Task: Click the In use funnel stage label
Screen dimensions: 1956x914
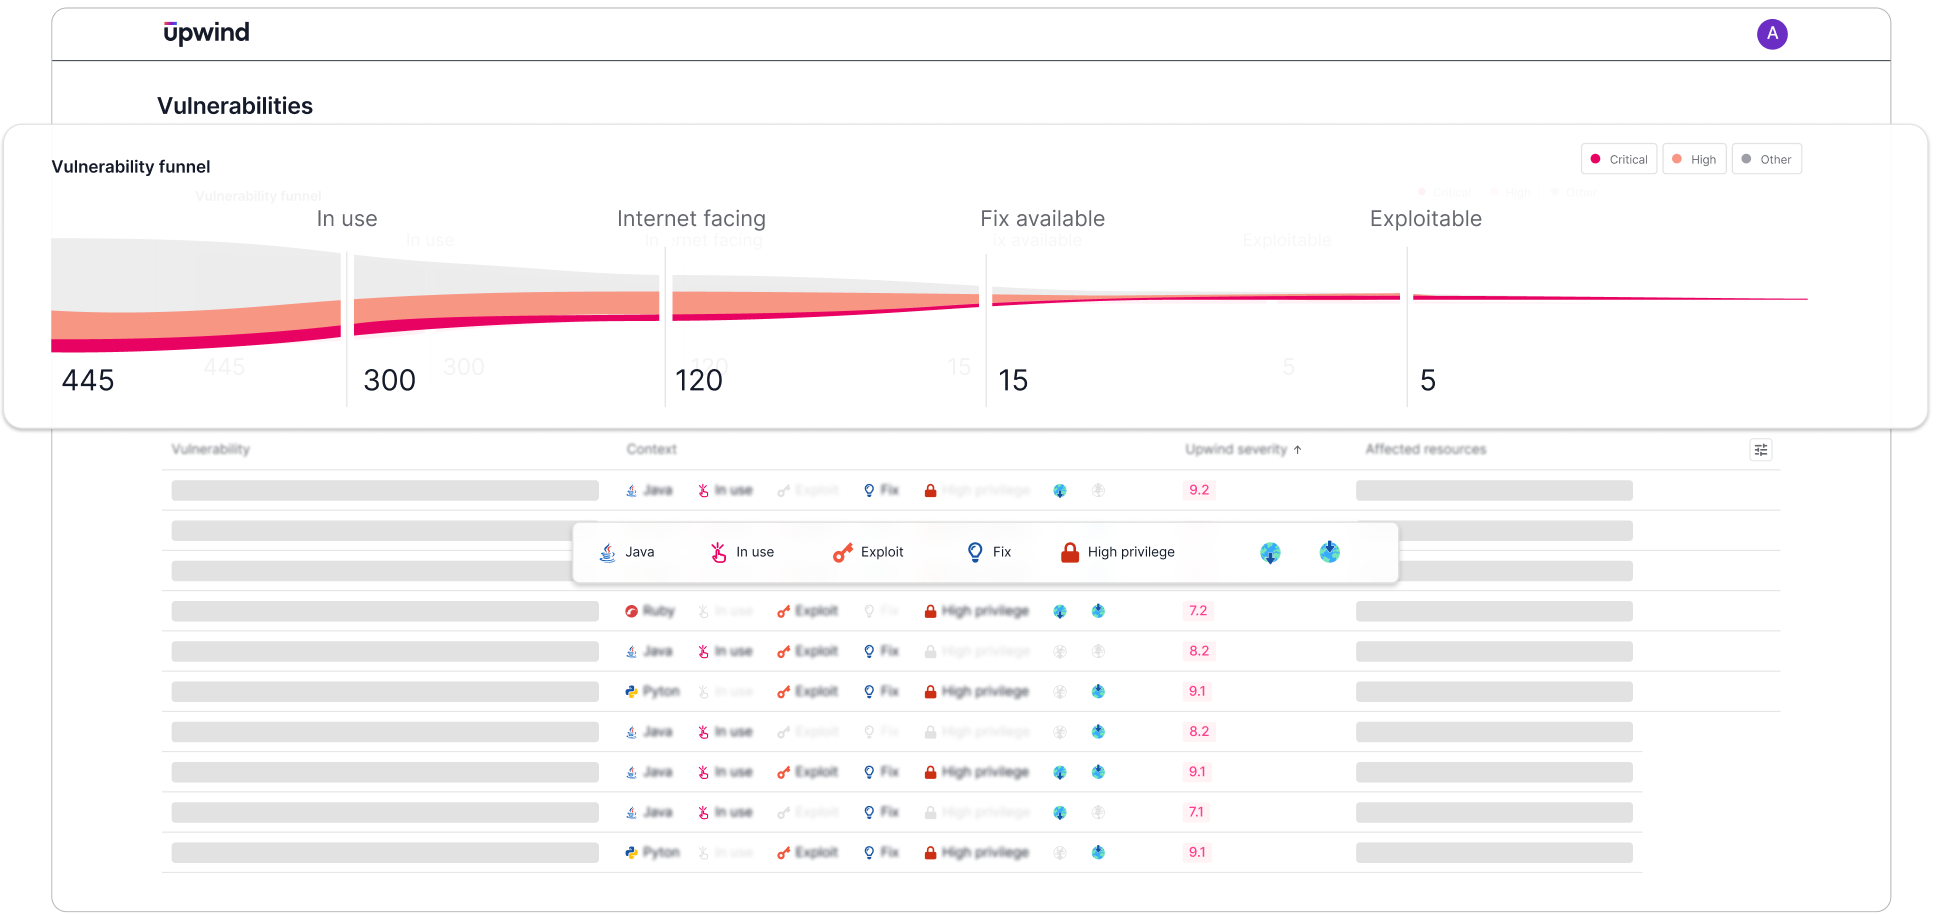Action: pyautogui.click(x=346, y=218)
